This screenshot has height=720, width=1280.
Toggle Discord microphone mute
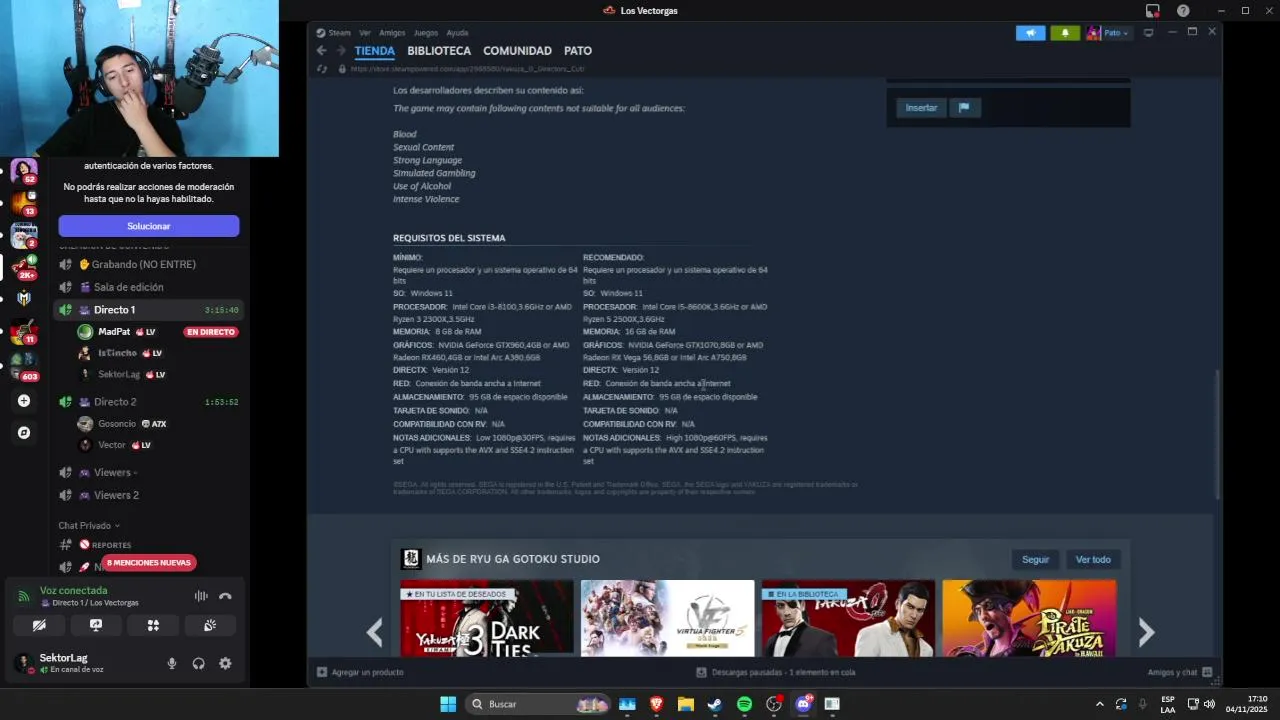(172, 663)
